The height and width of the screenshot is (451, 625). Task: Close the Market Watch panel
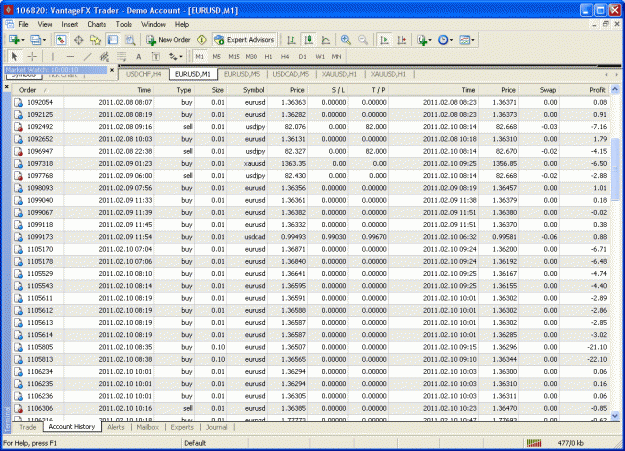pos(112,70)
